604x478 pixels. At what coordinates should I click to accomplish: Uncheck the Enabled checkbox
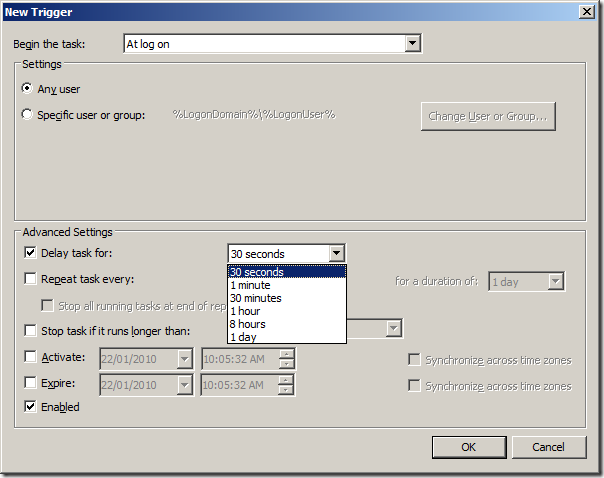click(29, 407)
